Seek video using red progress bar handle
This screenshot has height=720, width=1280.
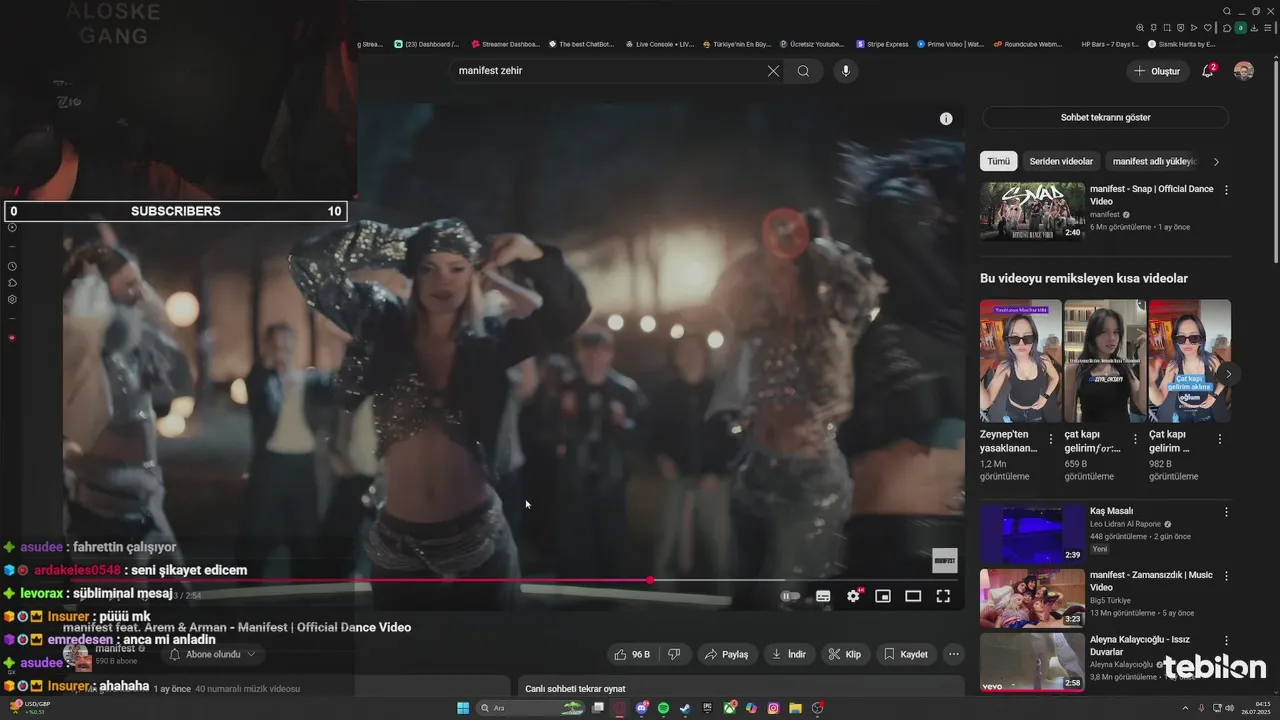point(651,580)
